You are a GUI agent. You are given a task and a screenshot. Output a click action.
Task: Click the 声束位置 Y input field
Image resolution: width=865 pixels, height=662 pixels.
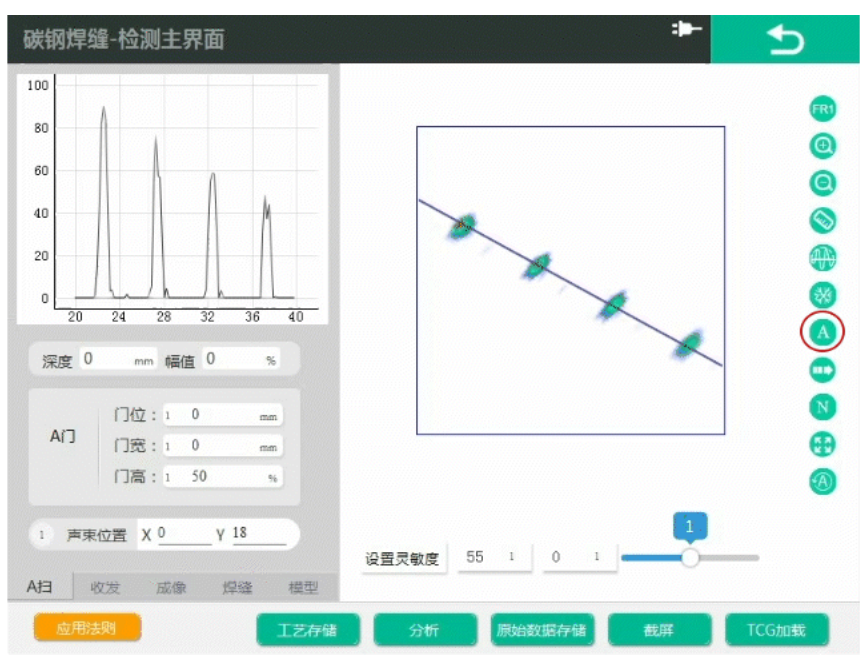tap(258, 534)
